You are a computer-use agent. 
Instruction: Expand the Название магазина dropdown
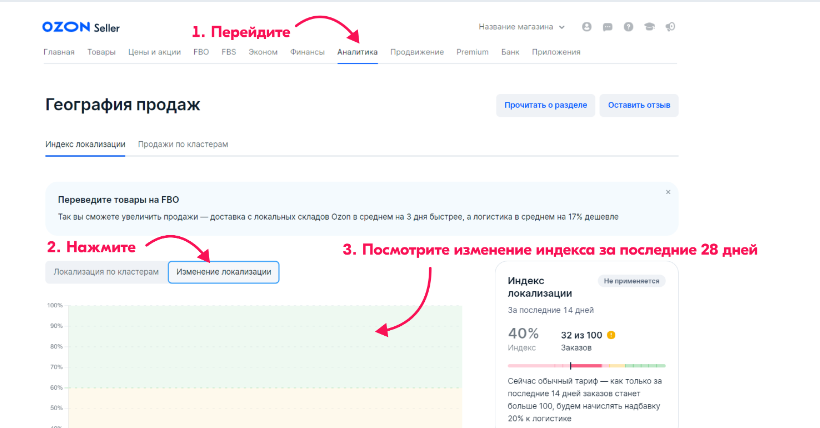tap(522, 27)
